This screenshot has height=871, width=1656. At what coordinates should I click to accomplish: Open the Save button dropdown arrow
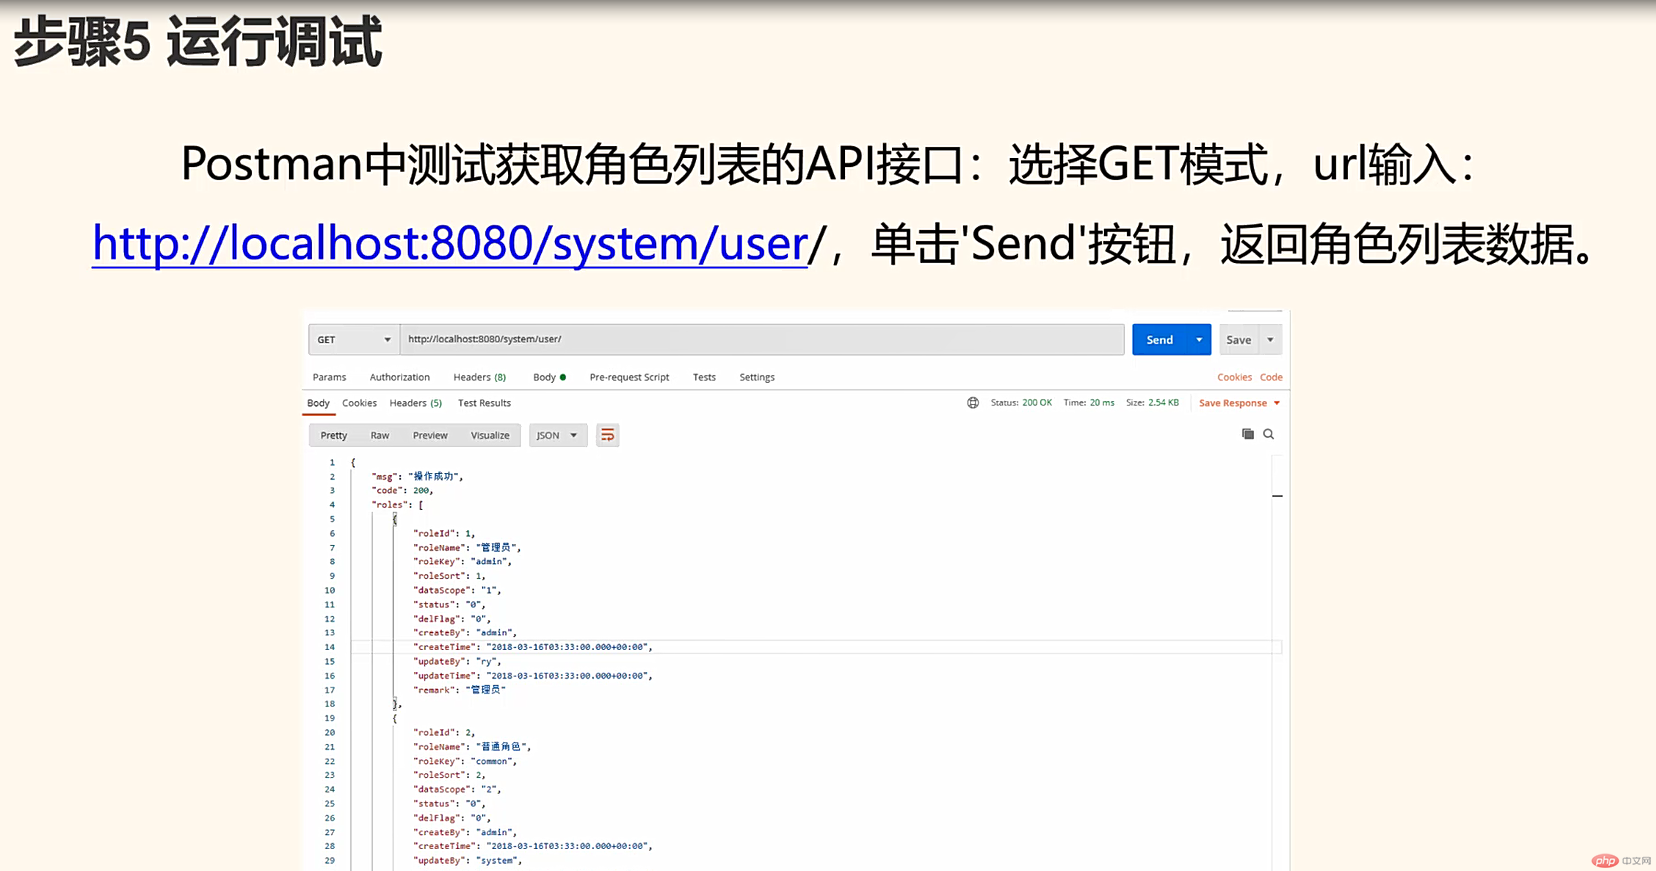[1270, 340]
